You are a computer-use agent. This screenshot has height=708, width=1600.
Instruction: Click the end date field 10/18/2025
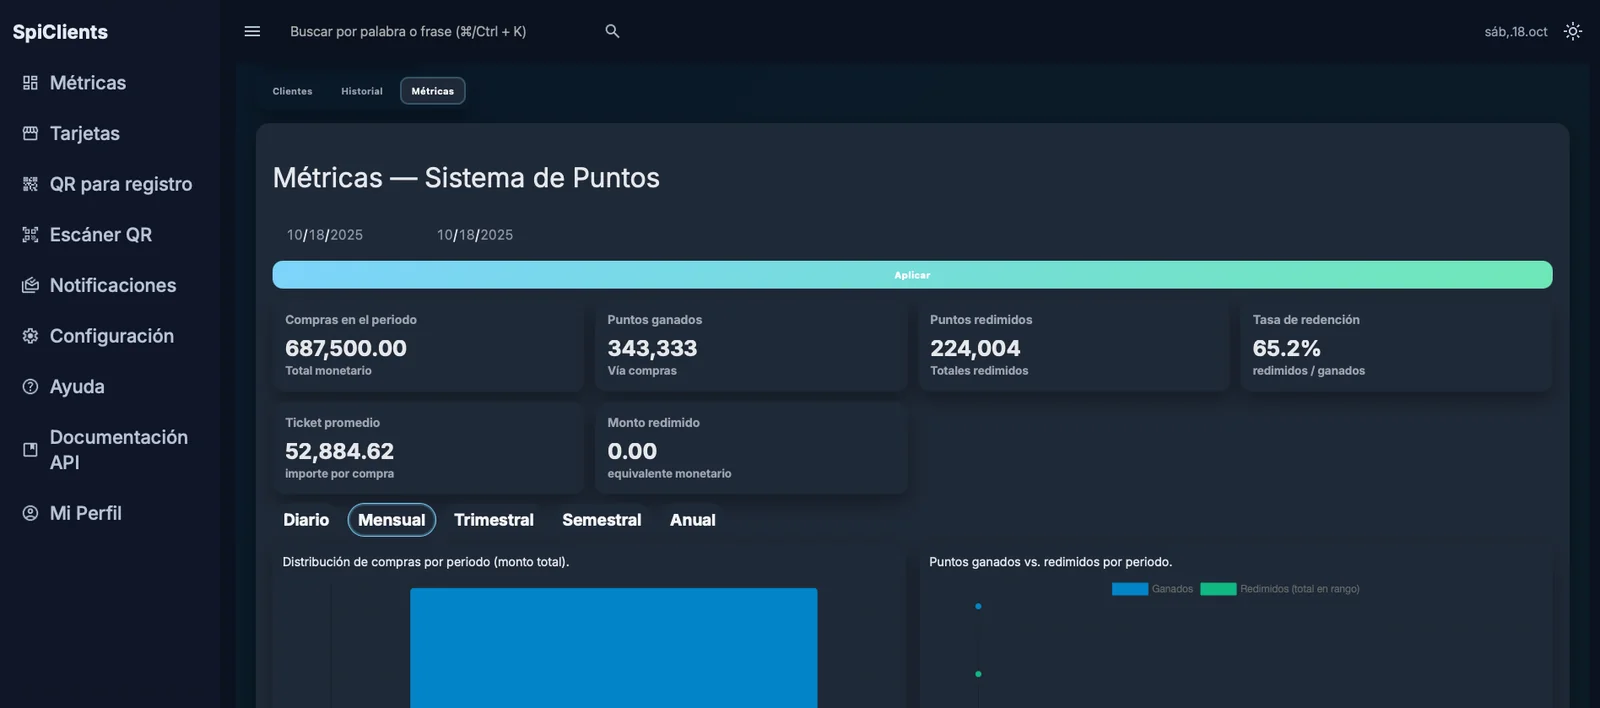(x=475, y=235)
